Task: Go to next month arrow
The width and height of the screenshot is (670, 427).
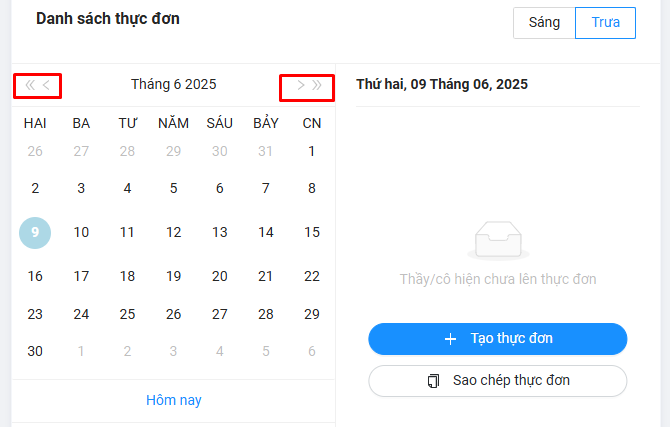Action: pyautogui.click(x=300, y=85)
